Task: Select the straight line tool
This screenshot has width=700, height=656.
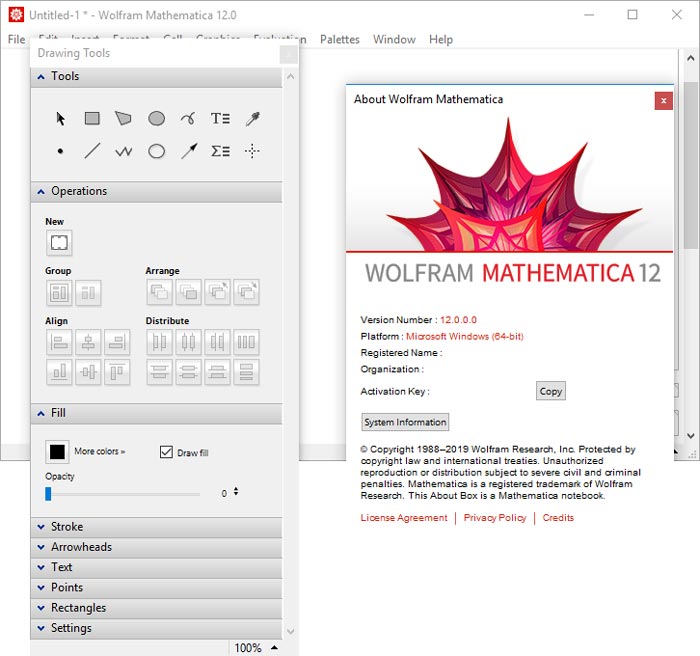Action: click(x=92, y=151)
